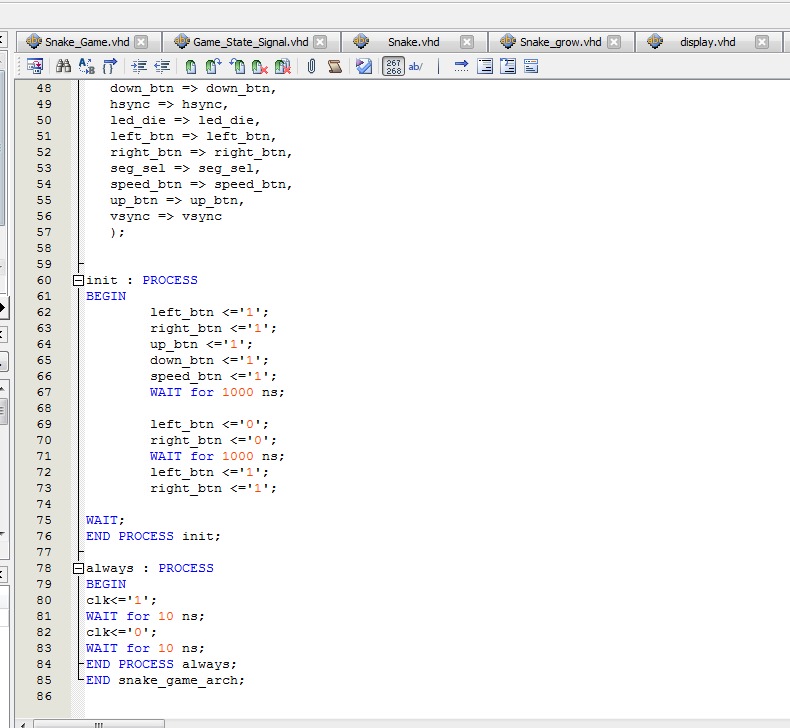790x728 pixels.
Task: Collapse the init PROCESS code block
Action: pos(78,281)
